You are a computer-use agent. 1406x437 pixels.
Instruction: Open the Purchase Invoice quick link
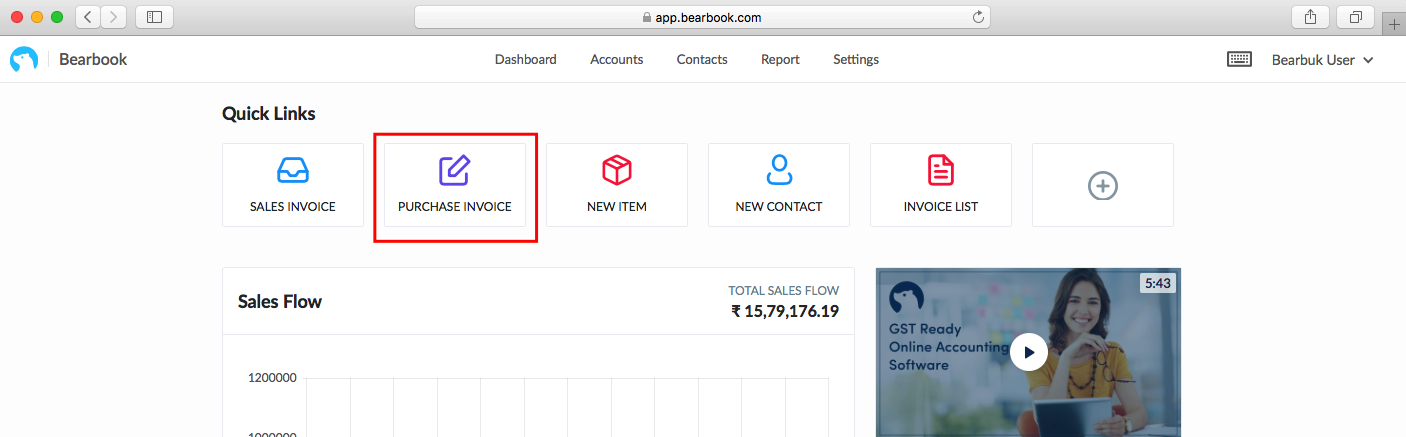[455, 185]
